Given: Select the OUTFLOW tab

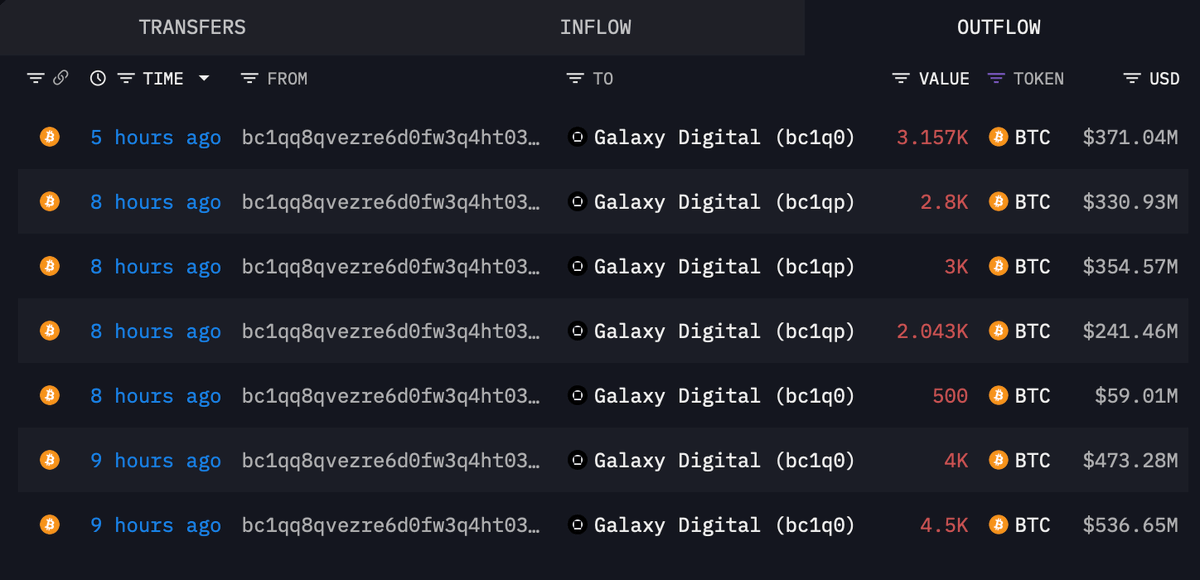Looking at the screenshot, I should (x=1000, y=27).
